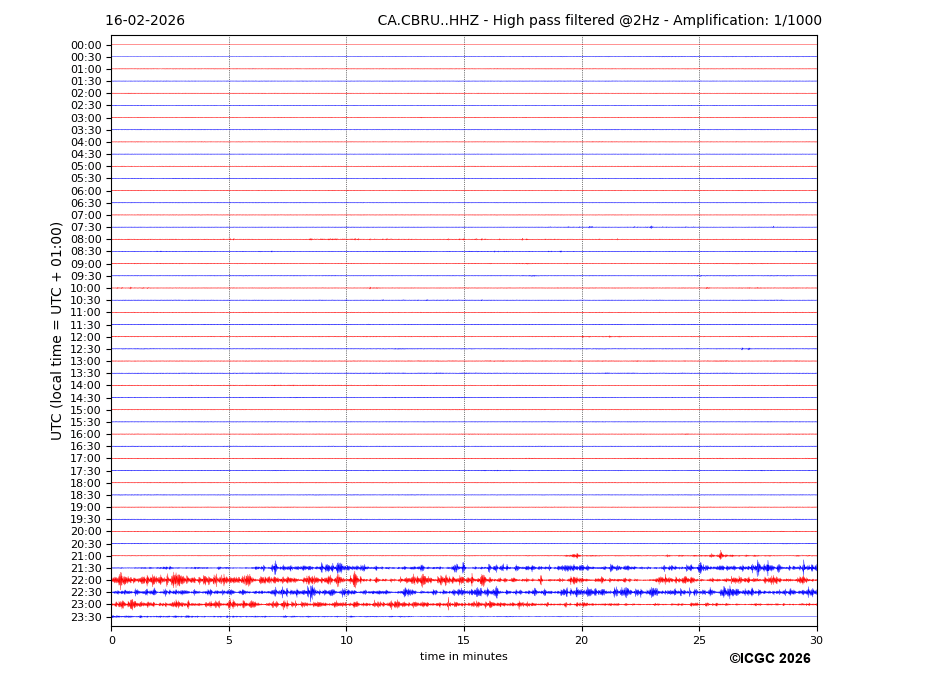Click the 0 minute tick label

[x=112, y=640]
